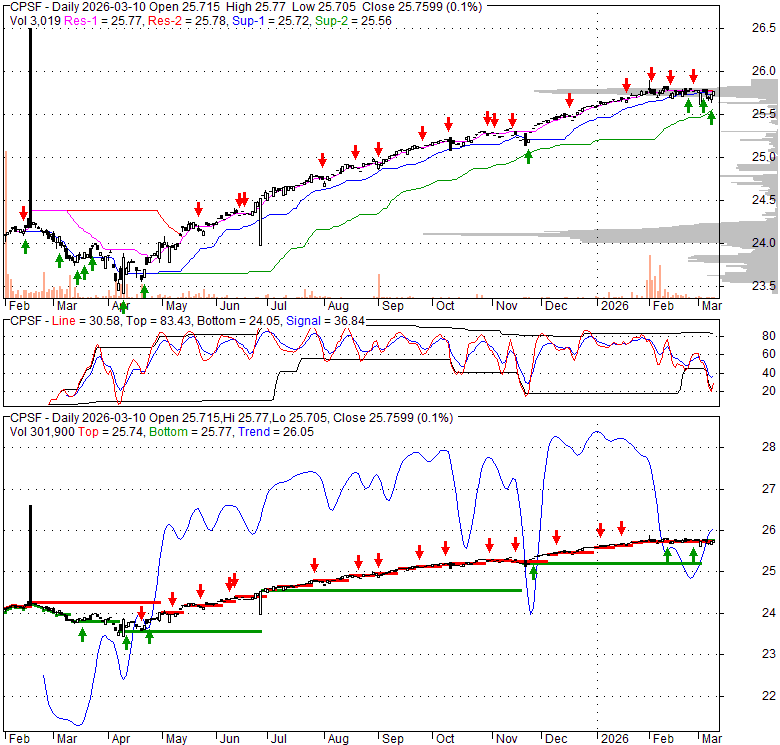Click the 'Top = 25.74' trend legend
The width and height of the screenshot is (780, 745).
[x=111, y=432]
